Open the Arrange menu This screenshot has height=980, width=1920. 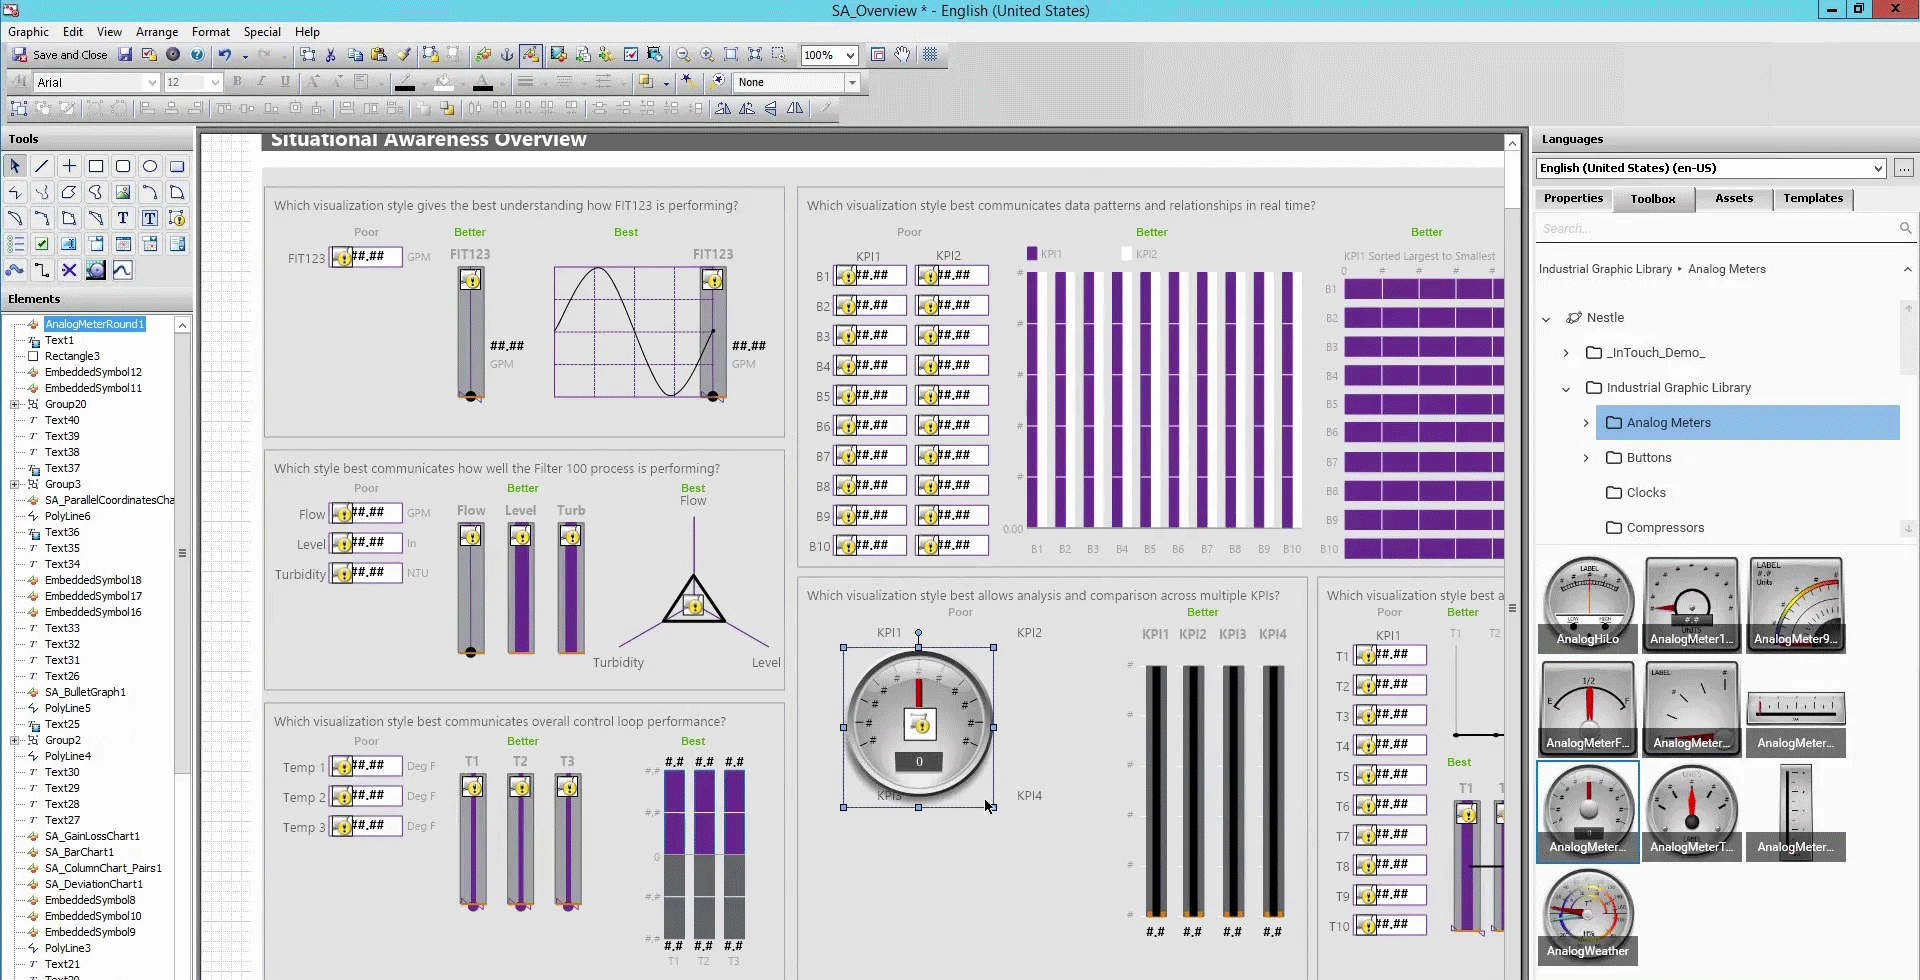156,31
